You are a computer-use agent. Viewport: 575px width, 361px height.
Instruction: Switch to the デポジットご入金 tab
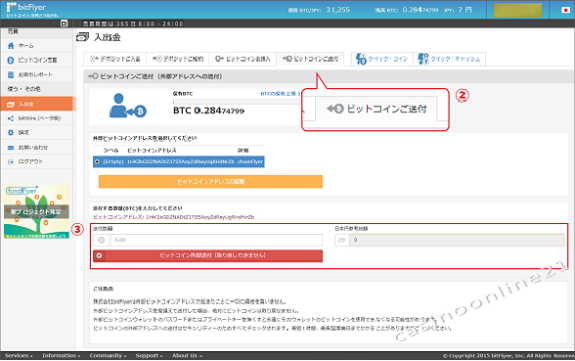click(x=115, y=59)
